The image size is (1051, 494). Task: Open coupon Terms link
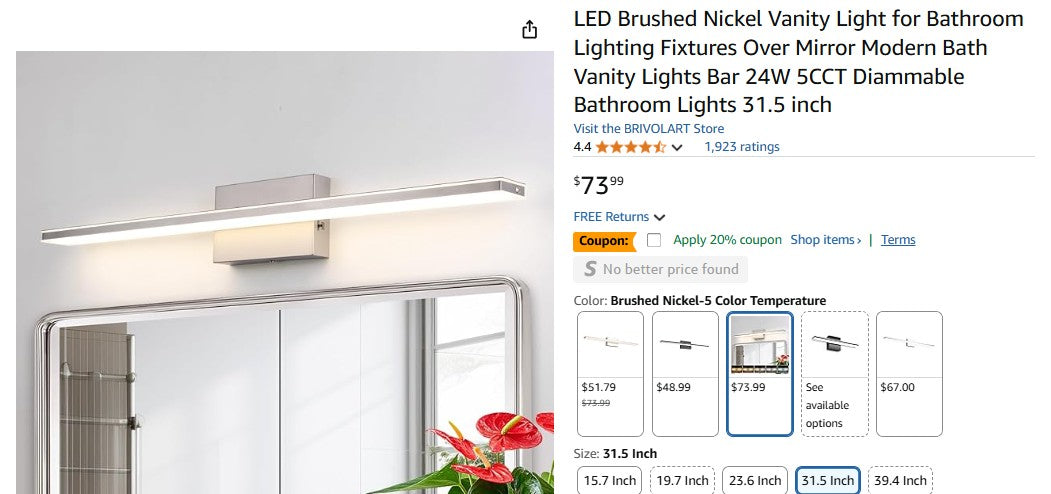(x=898, y=240)
